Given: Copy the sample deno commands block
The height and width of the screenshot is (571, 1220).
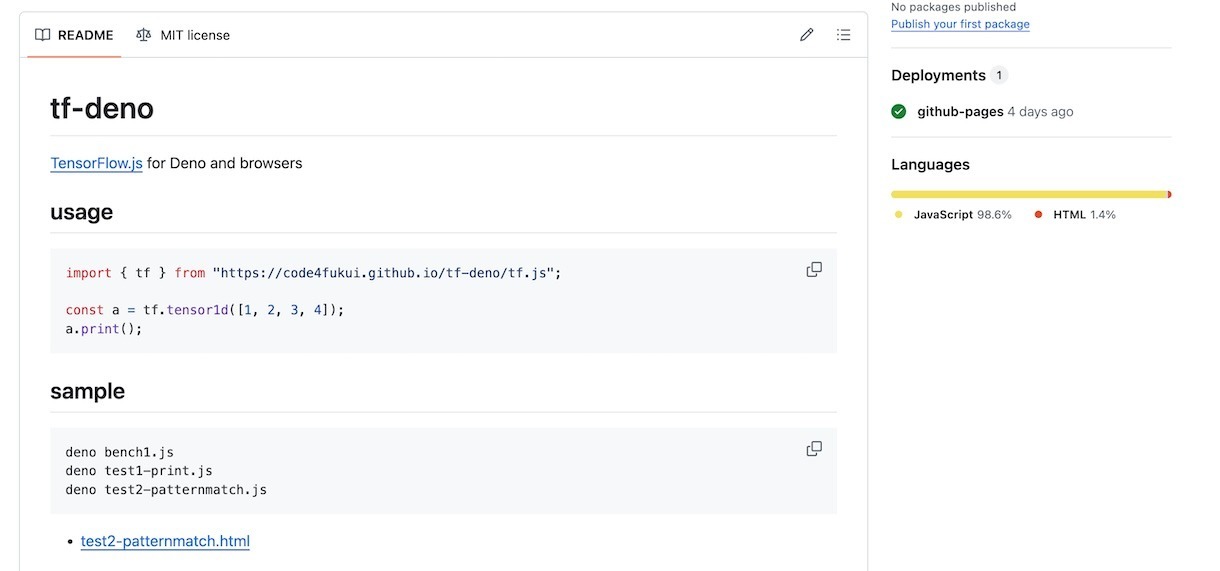Looking at the screenshot, I should click(x=814, y=449).
